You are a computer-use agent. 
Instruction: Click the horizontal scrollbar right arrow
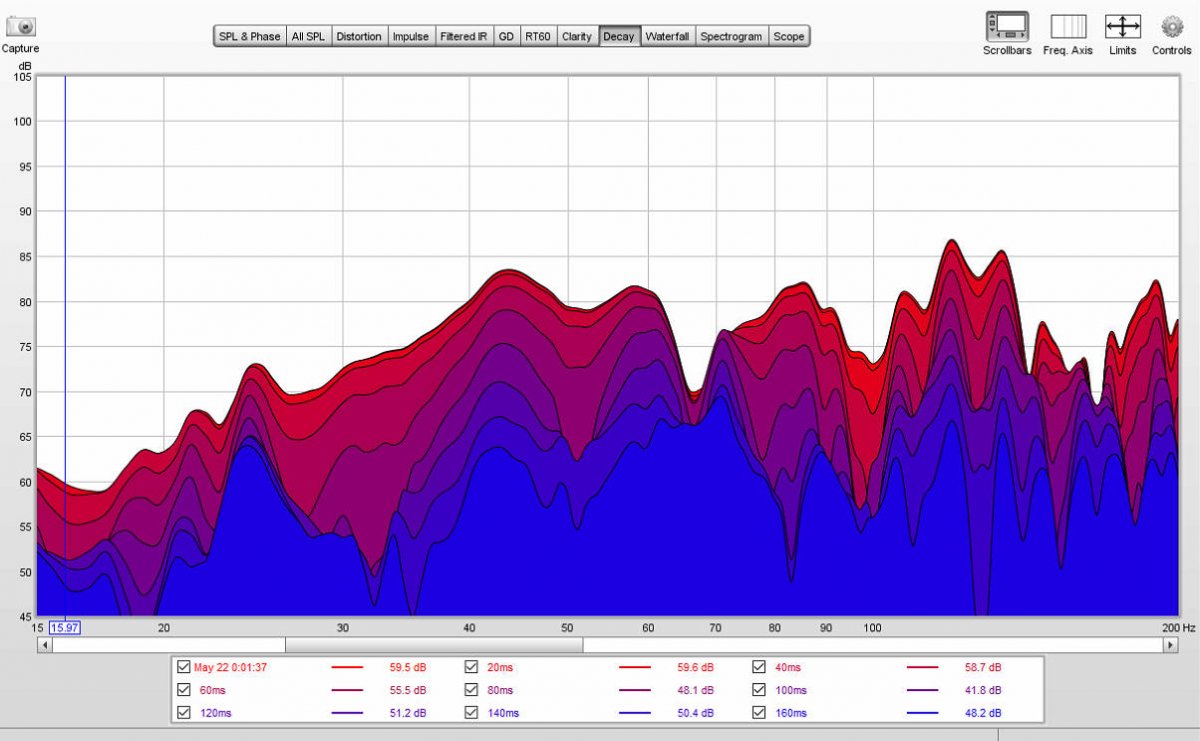click(x=1171, y=645)
